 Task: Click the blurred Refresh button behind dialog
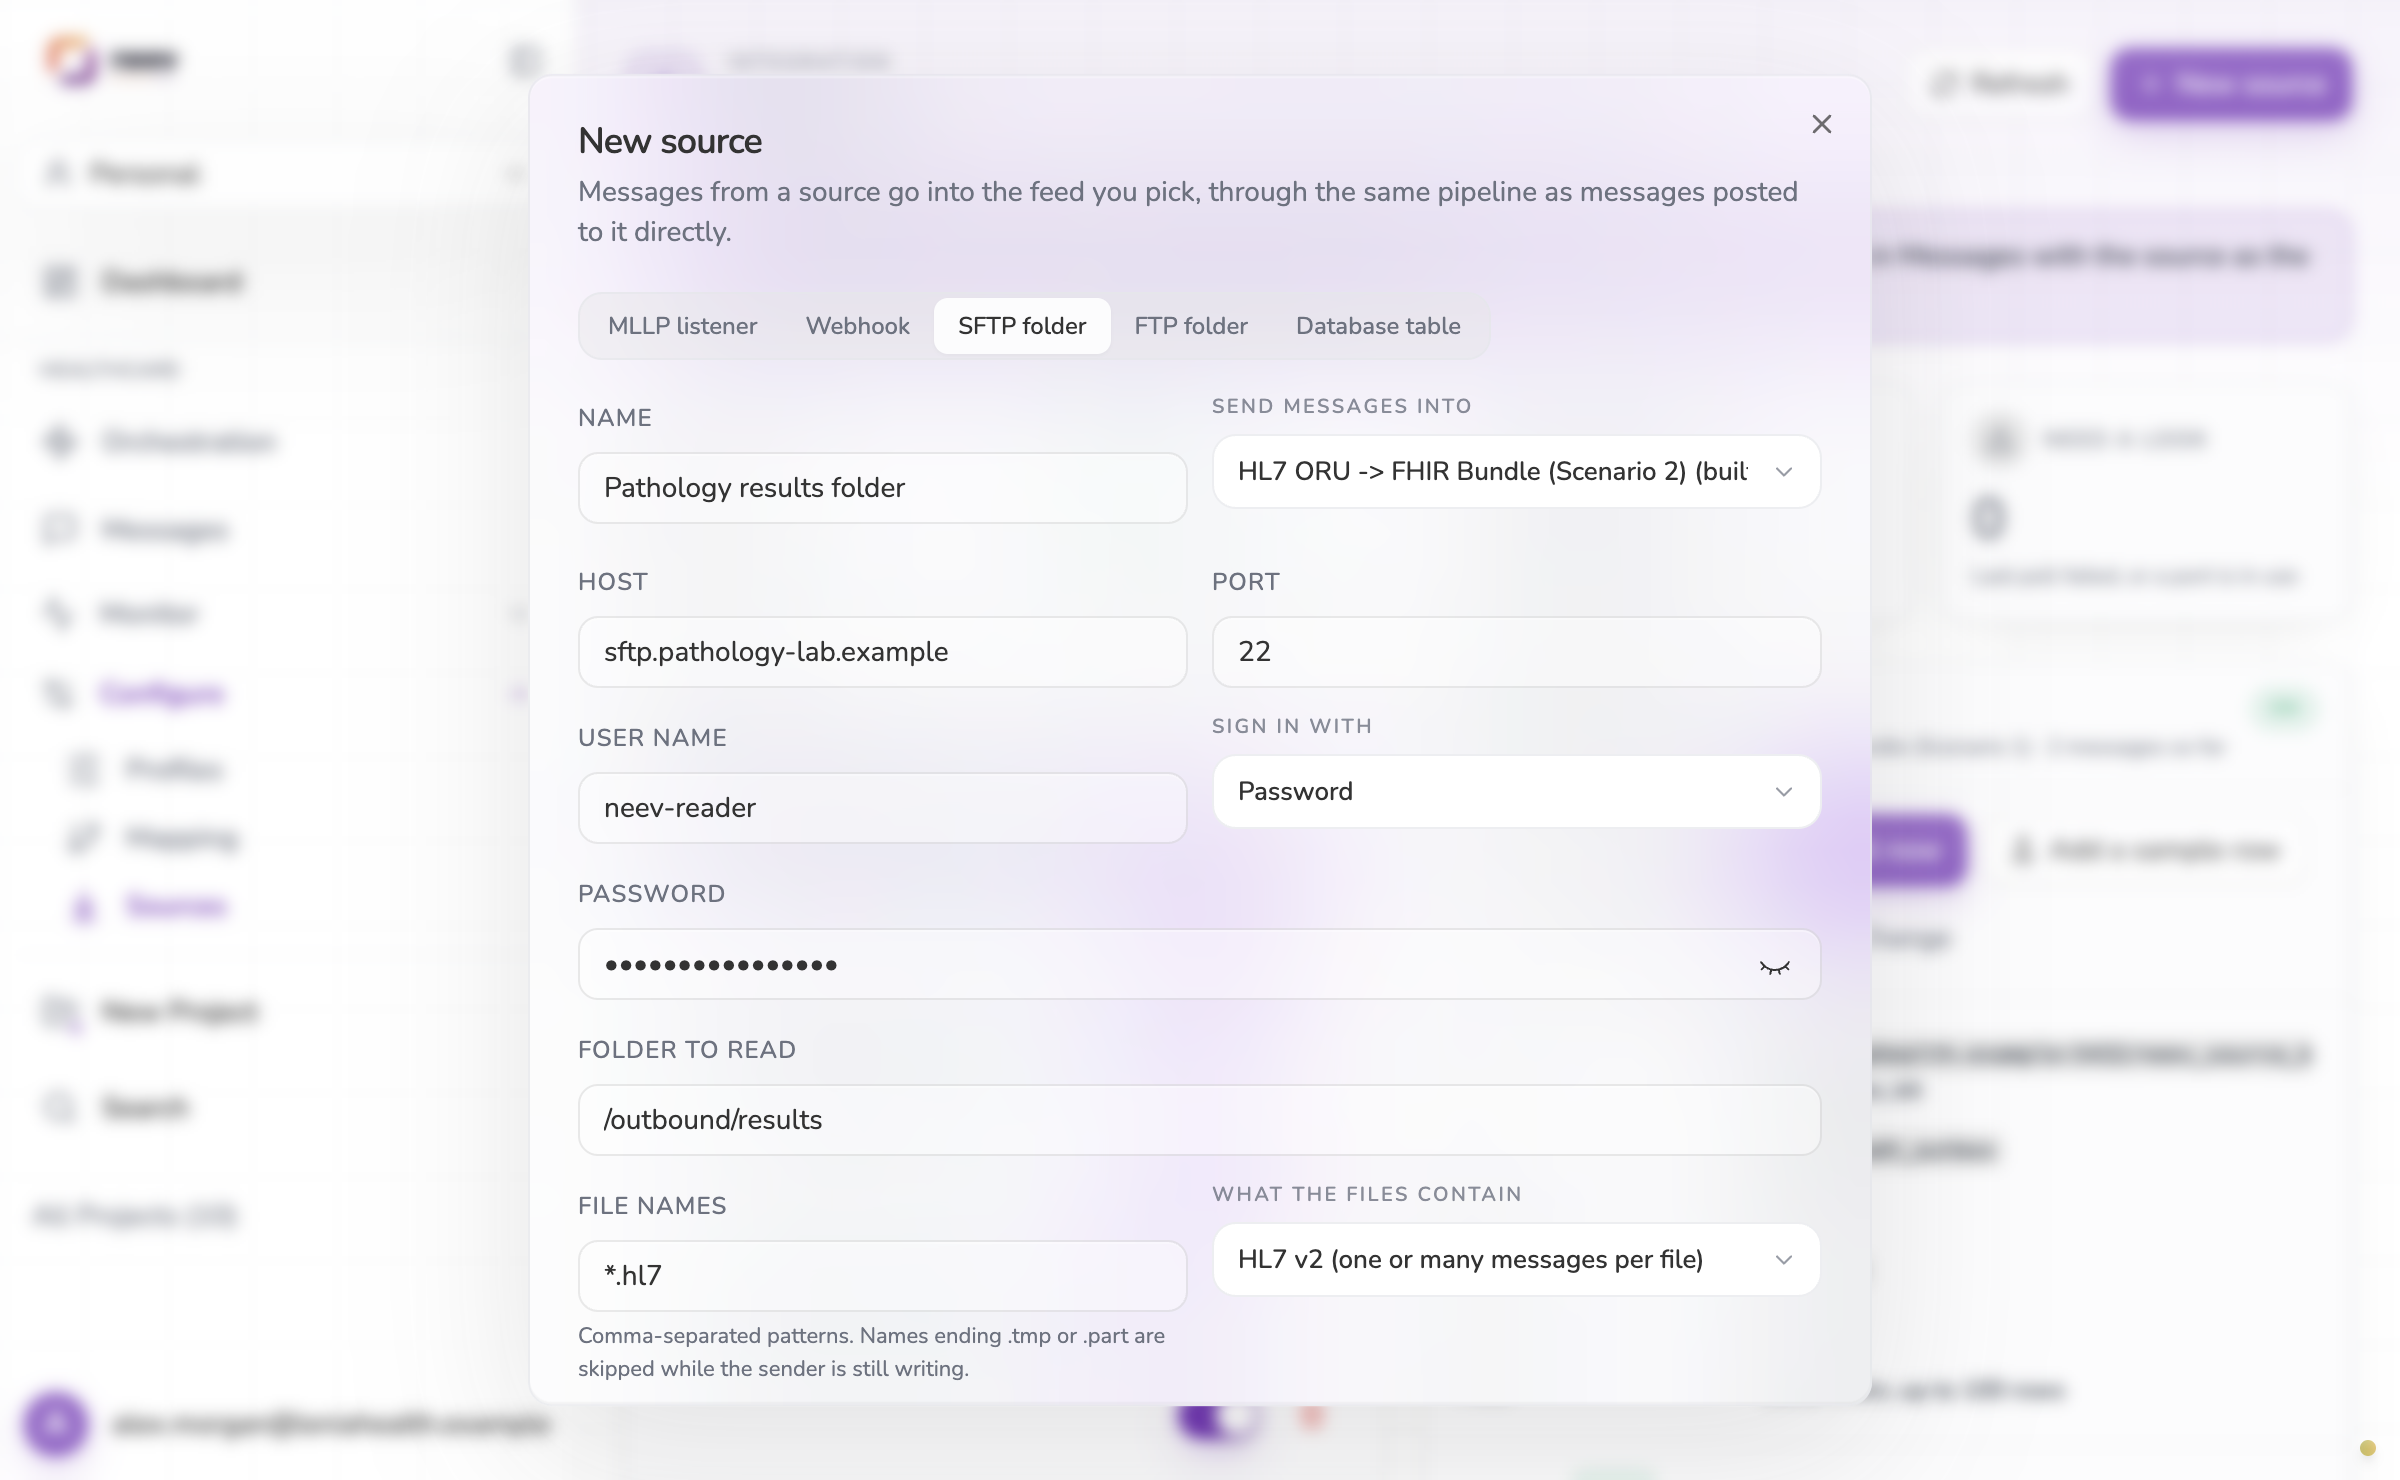(1999, 84)
